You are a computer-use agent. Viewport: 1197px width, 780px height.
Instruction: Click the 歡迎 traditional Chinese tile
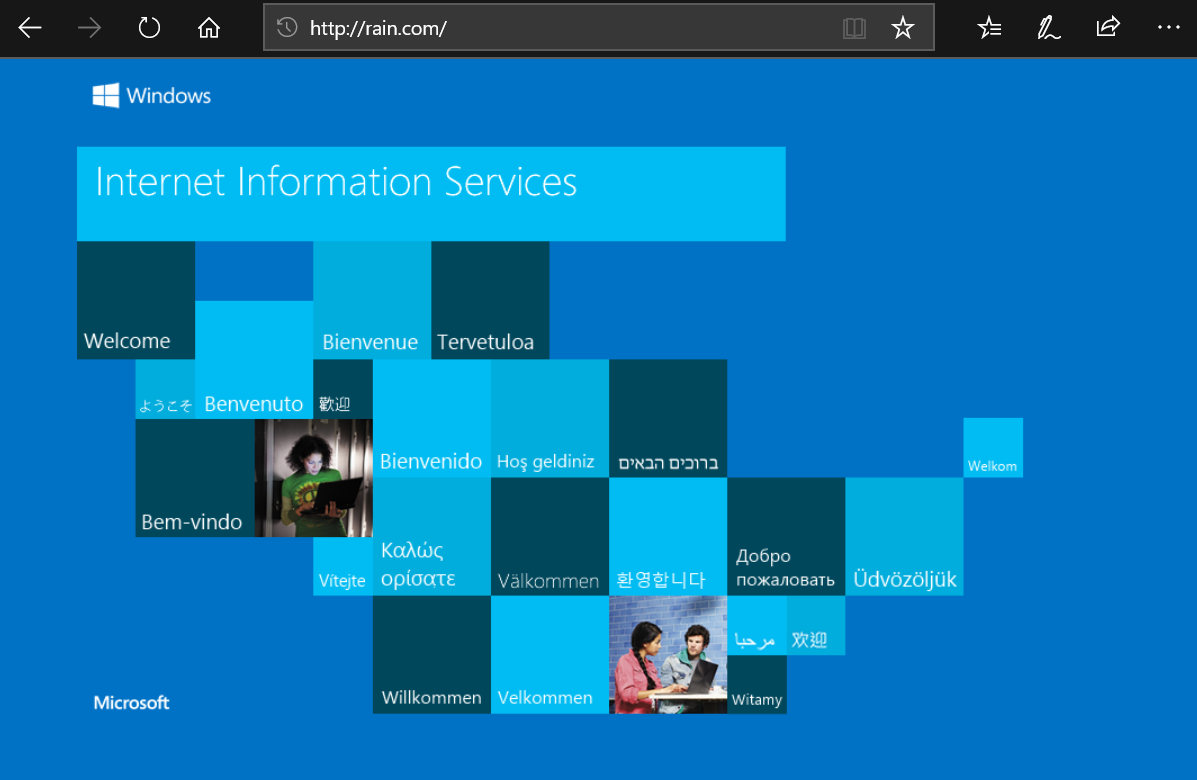pyautogui.click(x=343, y=389)
